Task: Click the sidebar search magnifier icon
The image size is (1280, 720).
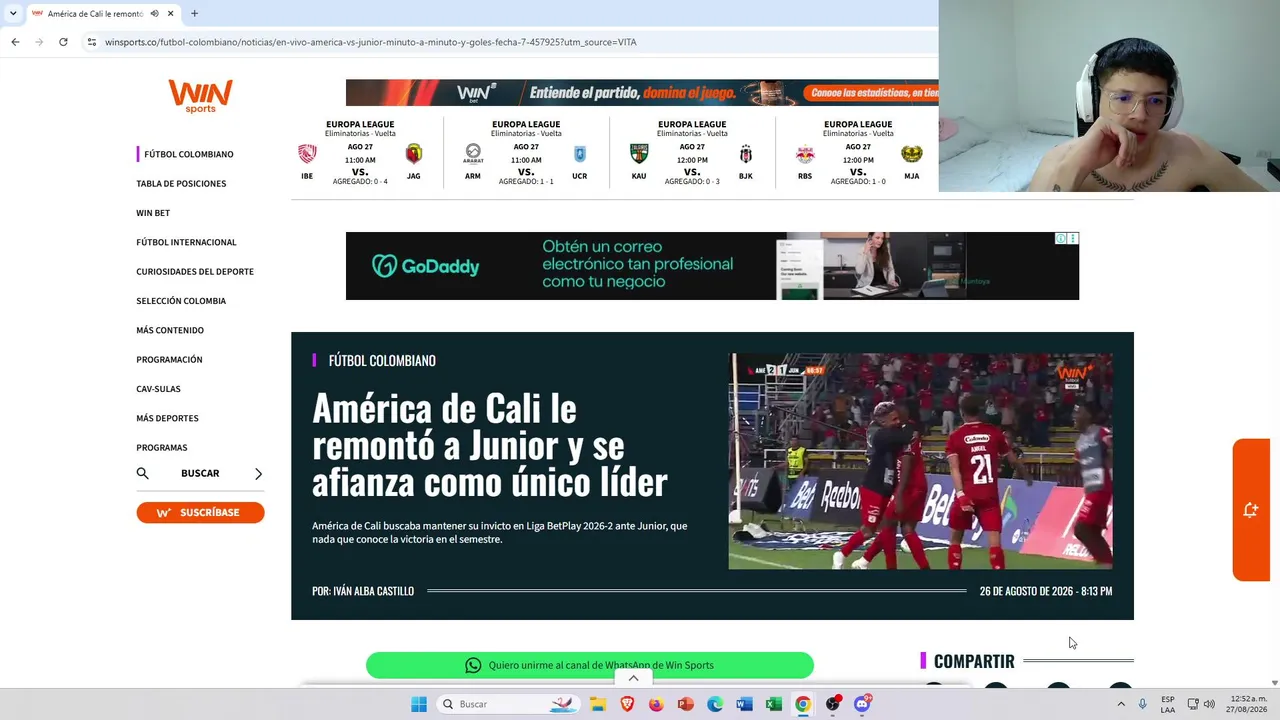Action: pyautogui.click(x=142, y=474)
